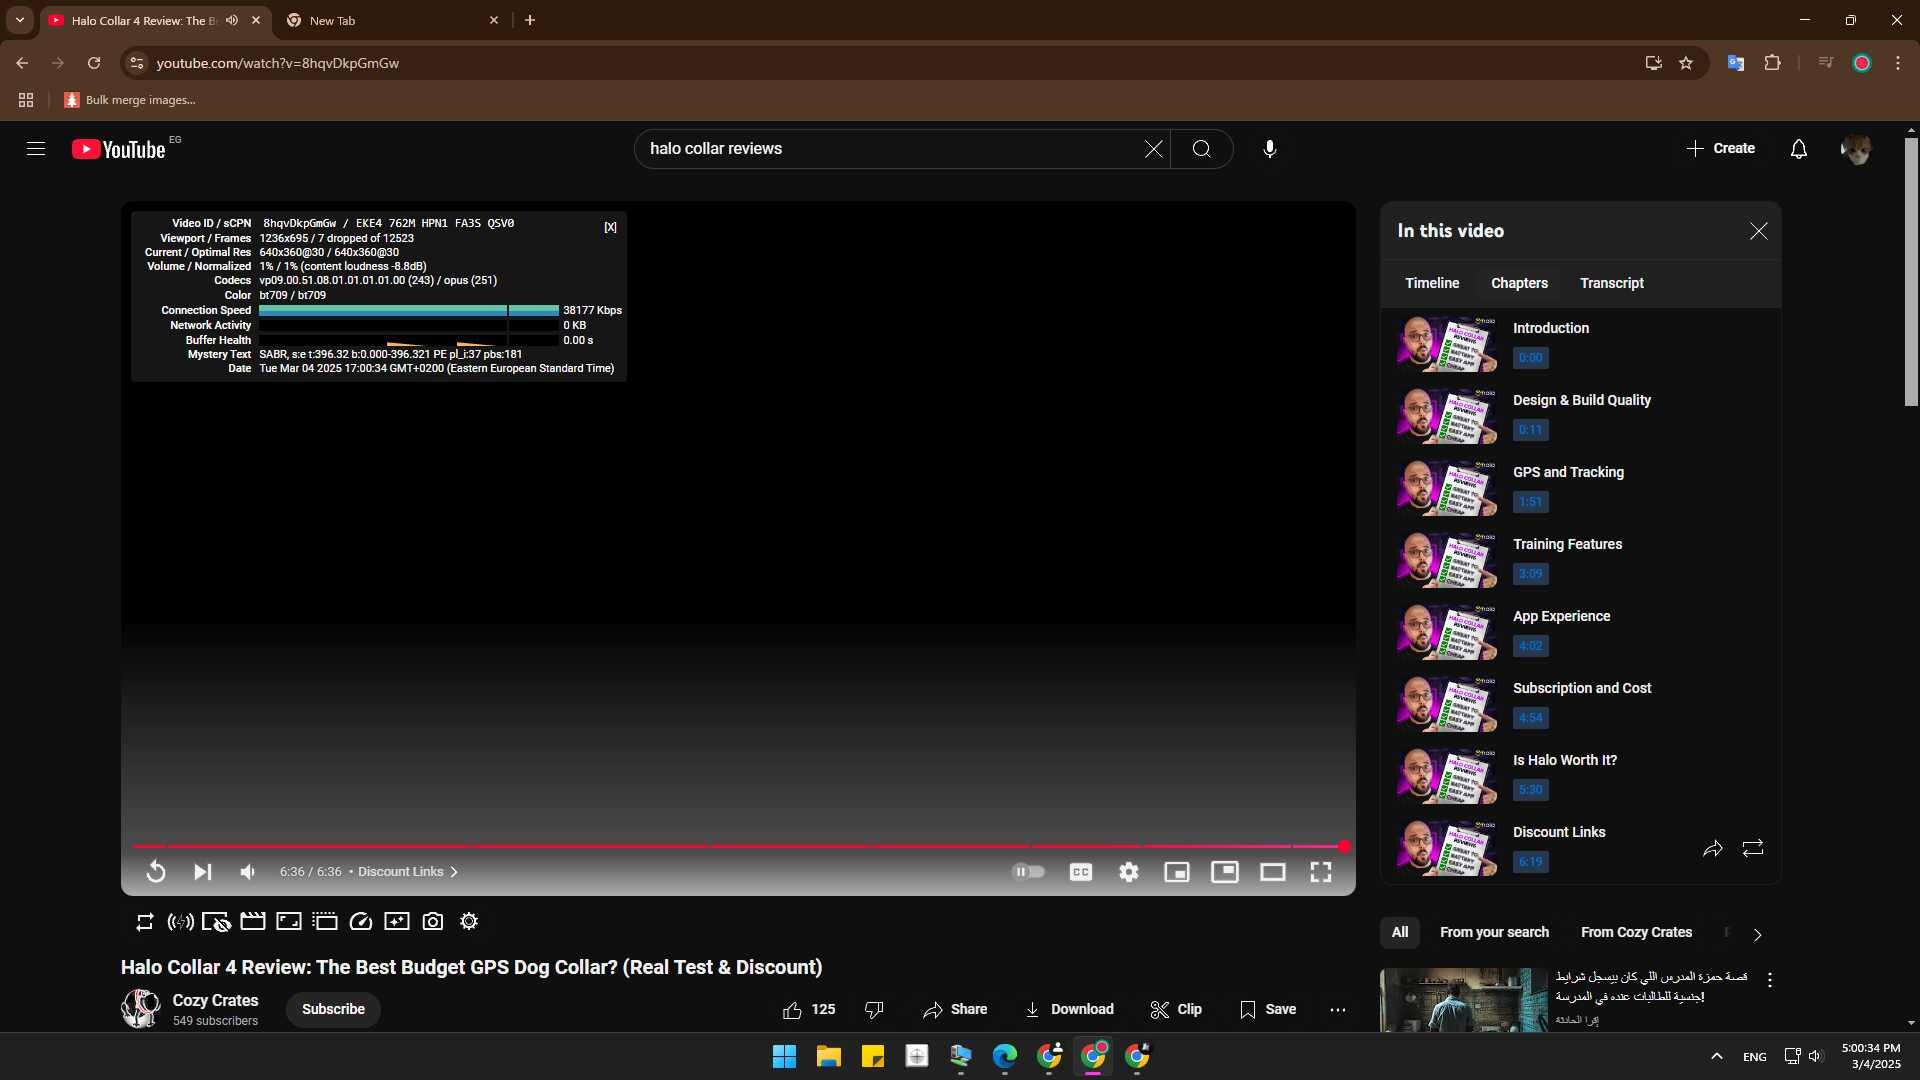Open the Arabic recommended video thumbnail
The width and height of the screenshot is (1920, 1080).
pos(1464,1000)
